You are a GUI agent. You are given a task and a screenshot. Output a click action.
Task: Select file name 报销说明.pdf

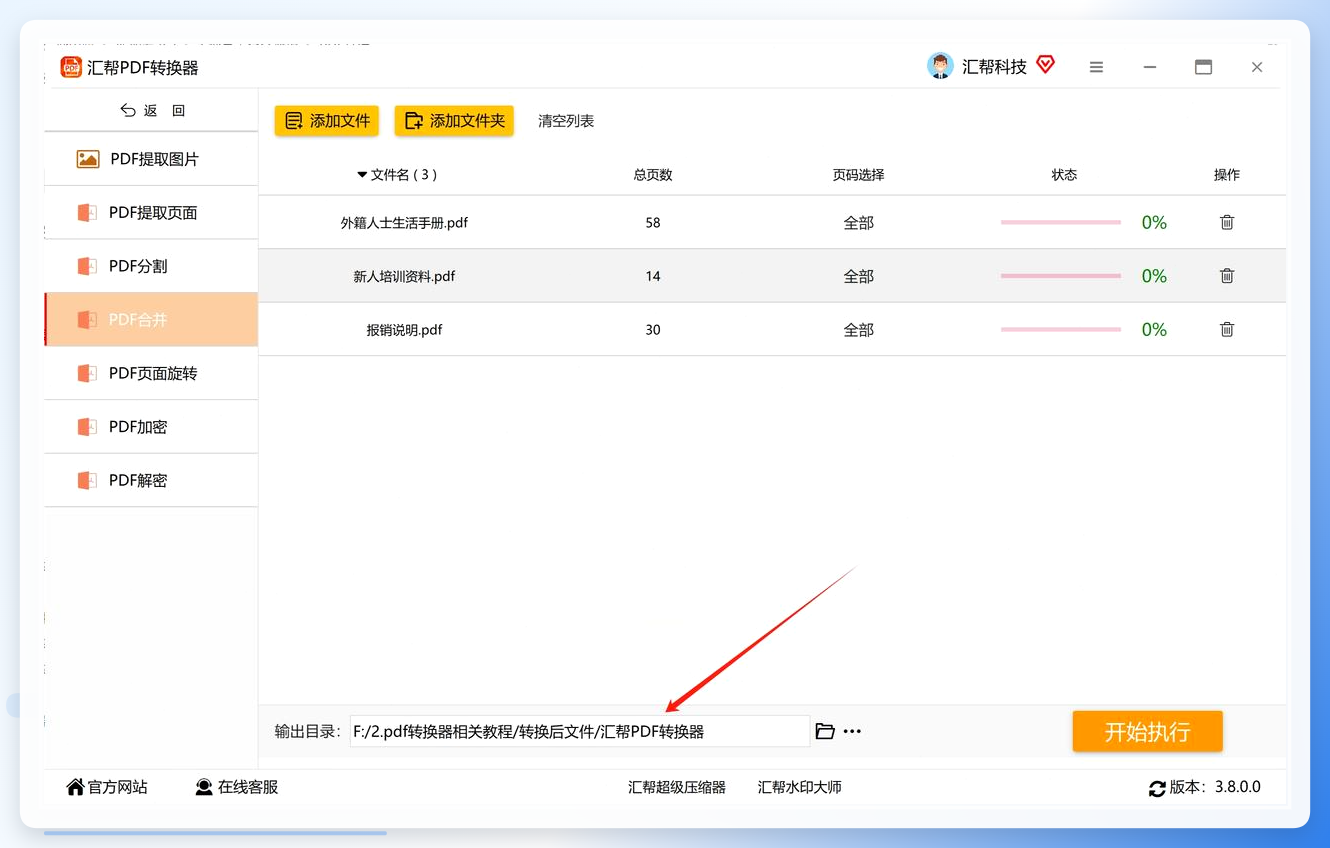click(x=404, y=330)
